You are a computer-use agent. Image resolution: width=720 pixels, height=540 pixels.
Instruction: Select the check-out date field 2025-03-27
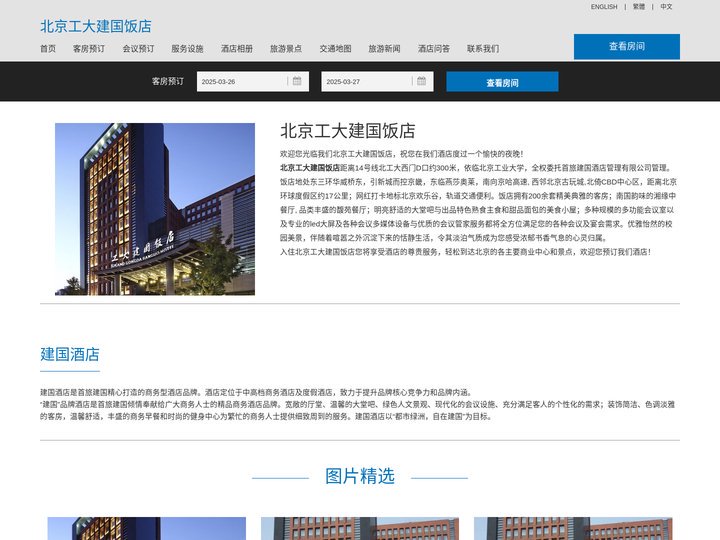coord(377,81)
